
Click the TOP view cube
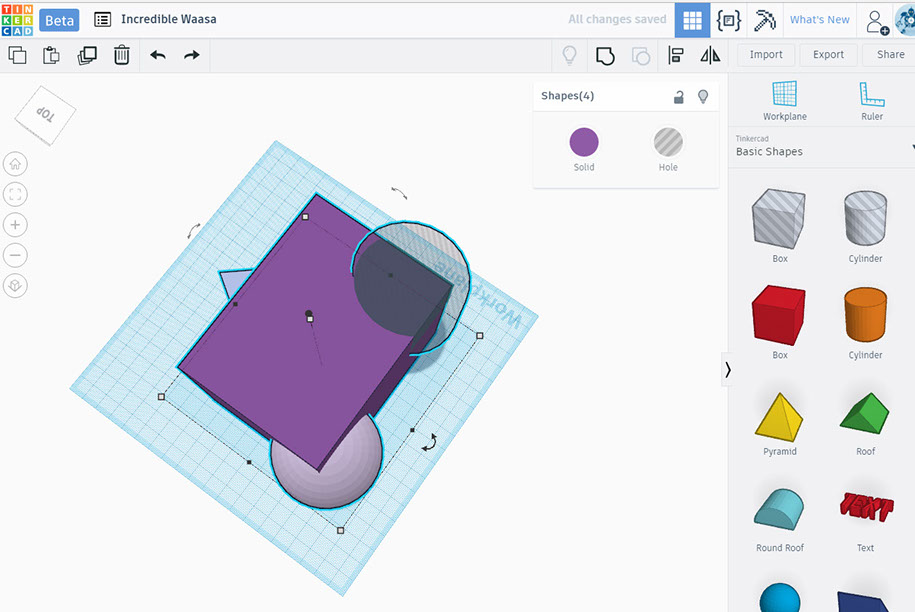[45, 116]
